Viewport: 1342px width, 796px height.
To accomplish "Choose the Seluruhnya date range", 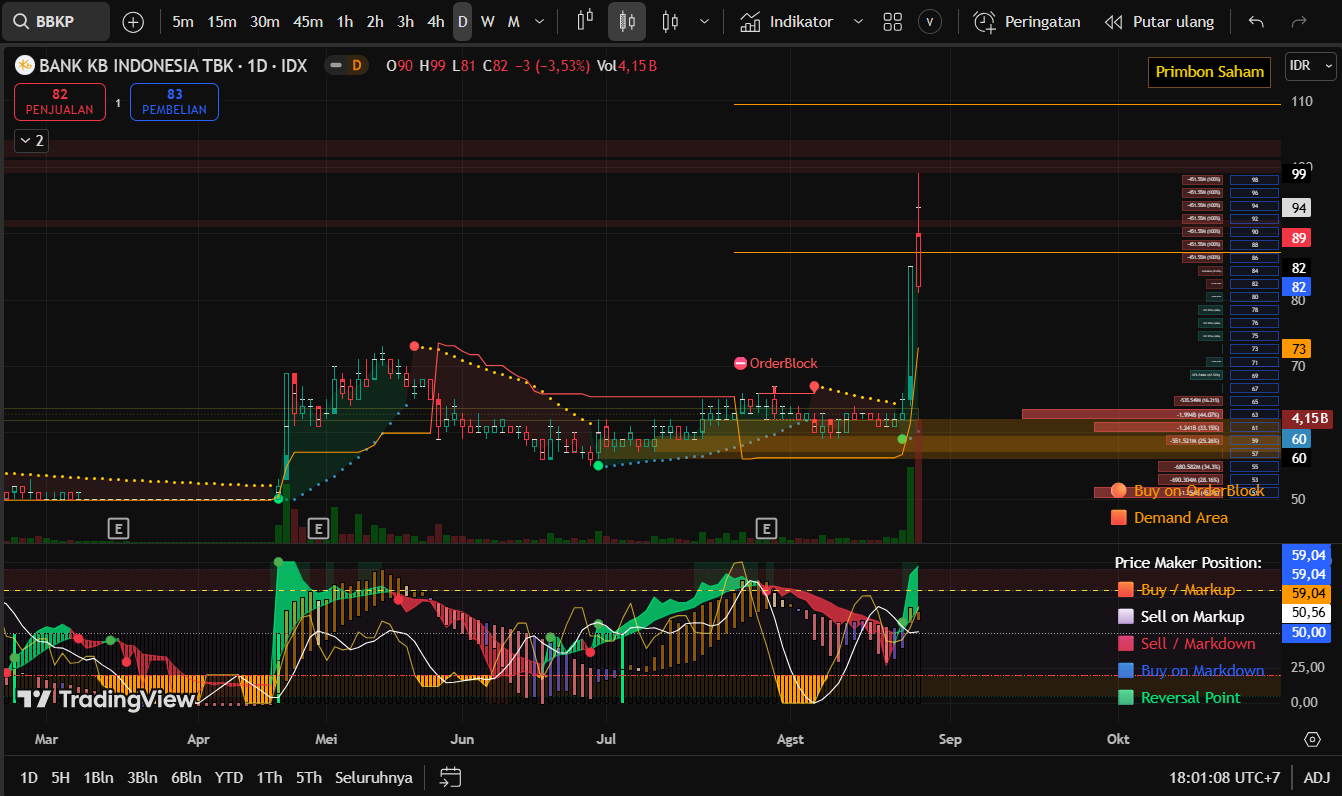I will coord(373,777).
